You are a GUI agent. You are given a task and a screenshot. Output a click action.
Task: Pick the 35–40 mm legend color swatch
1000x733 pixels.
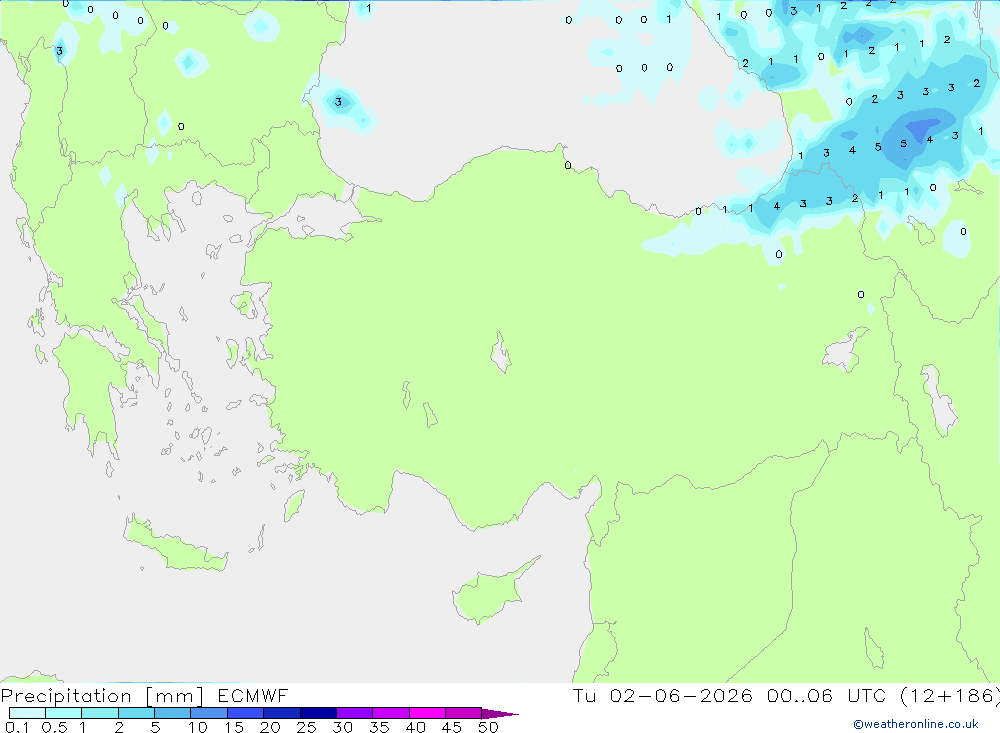(x=391, y=713)
